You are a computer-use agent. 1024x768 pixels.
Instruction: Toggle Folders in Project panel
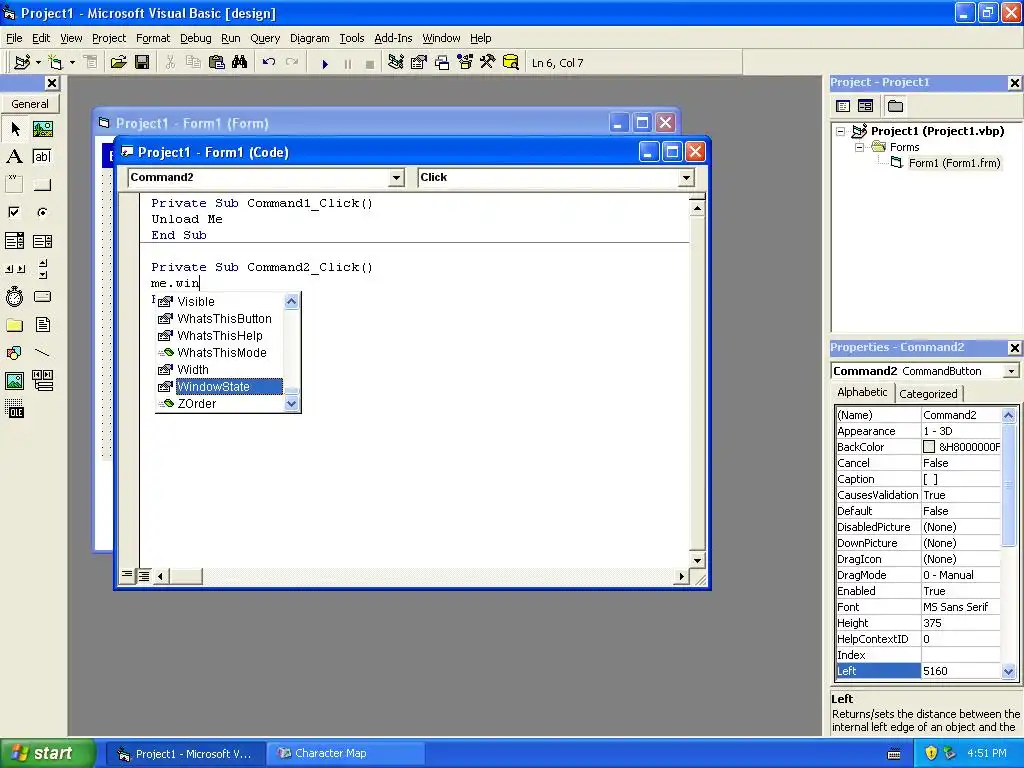coord(895,106)
